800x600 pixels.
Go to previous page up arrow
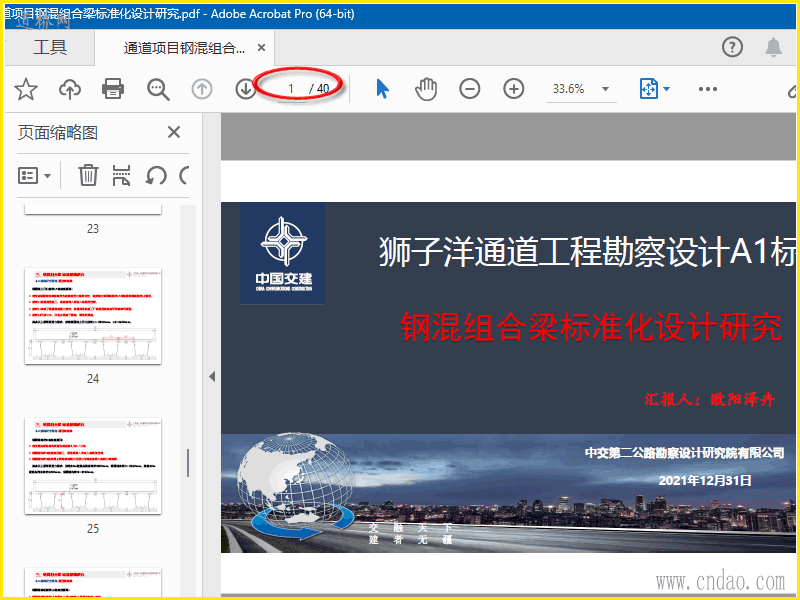pyautogui.click(x=202, y=89)
